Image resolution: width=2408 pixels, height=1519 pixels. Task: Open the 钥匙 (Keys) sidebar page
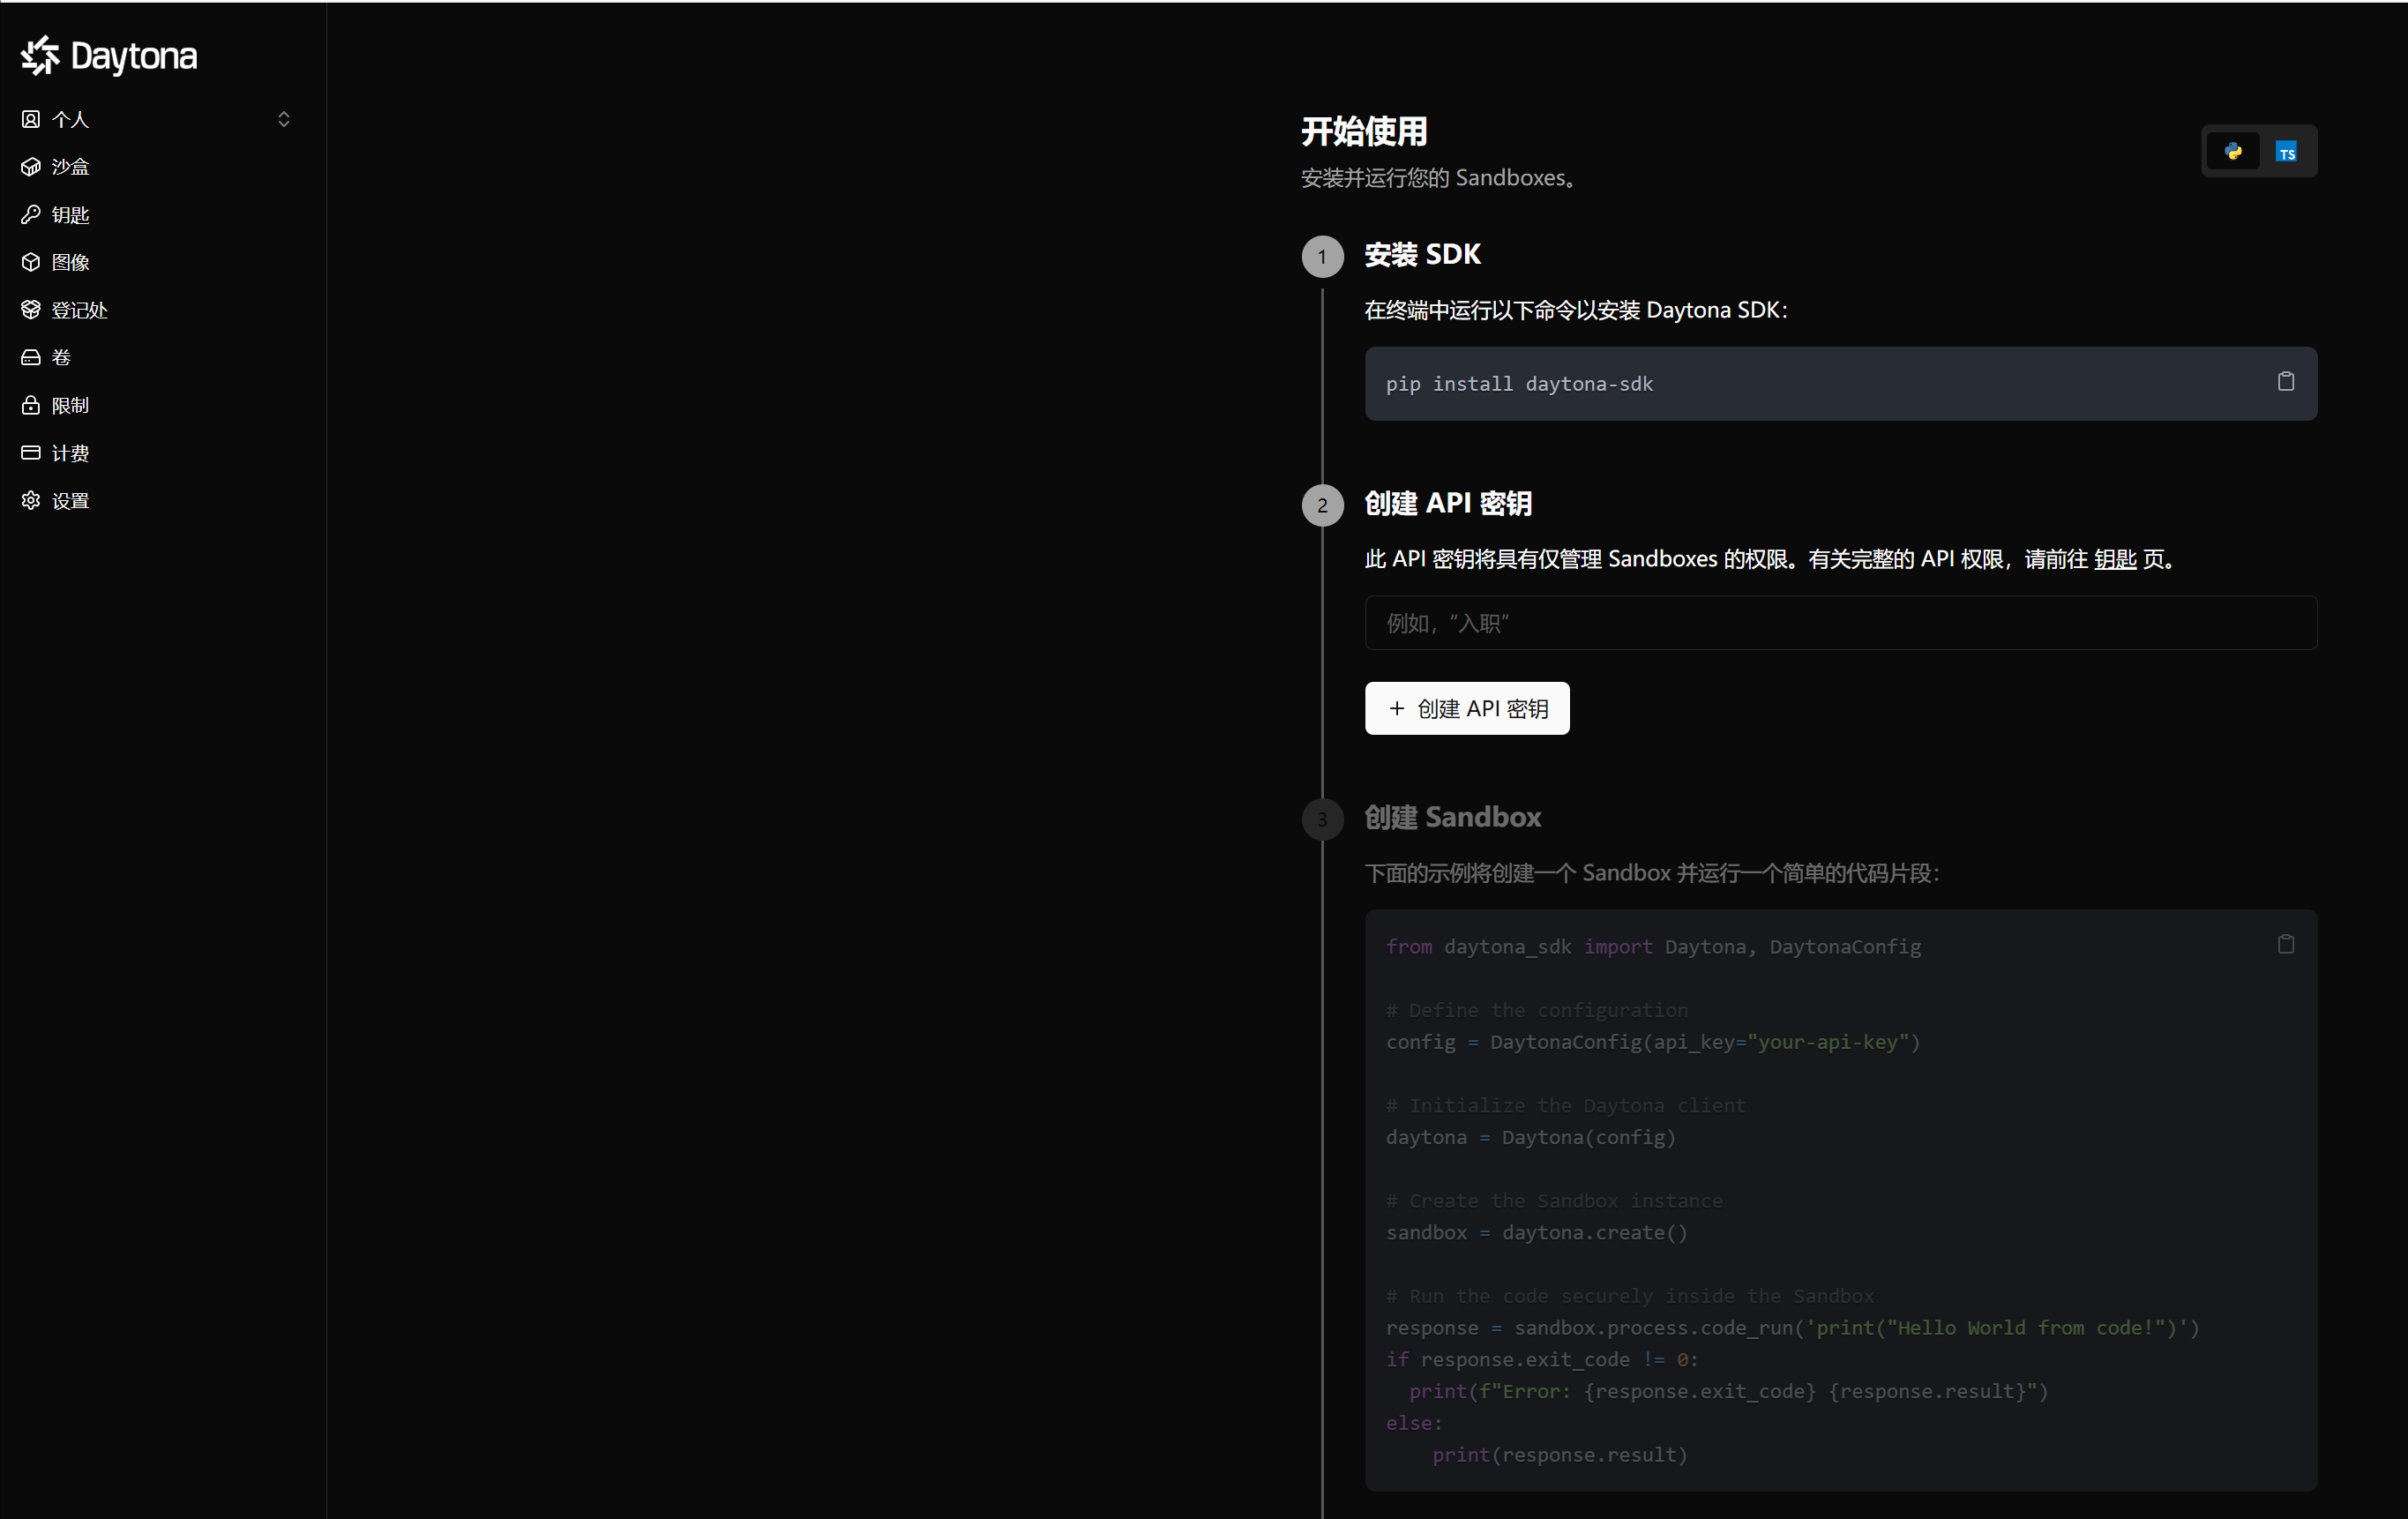(x=70, y=215)
